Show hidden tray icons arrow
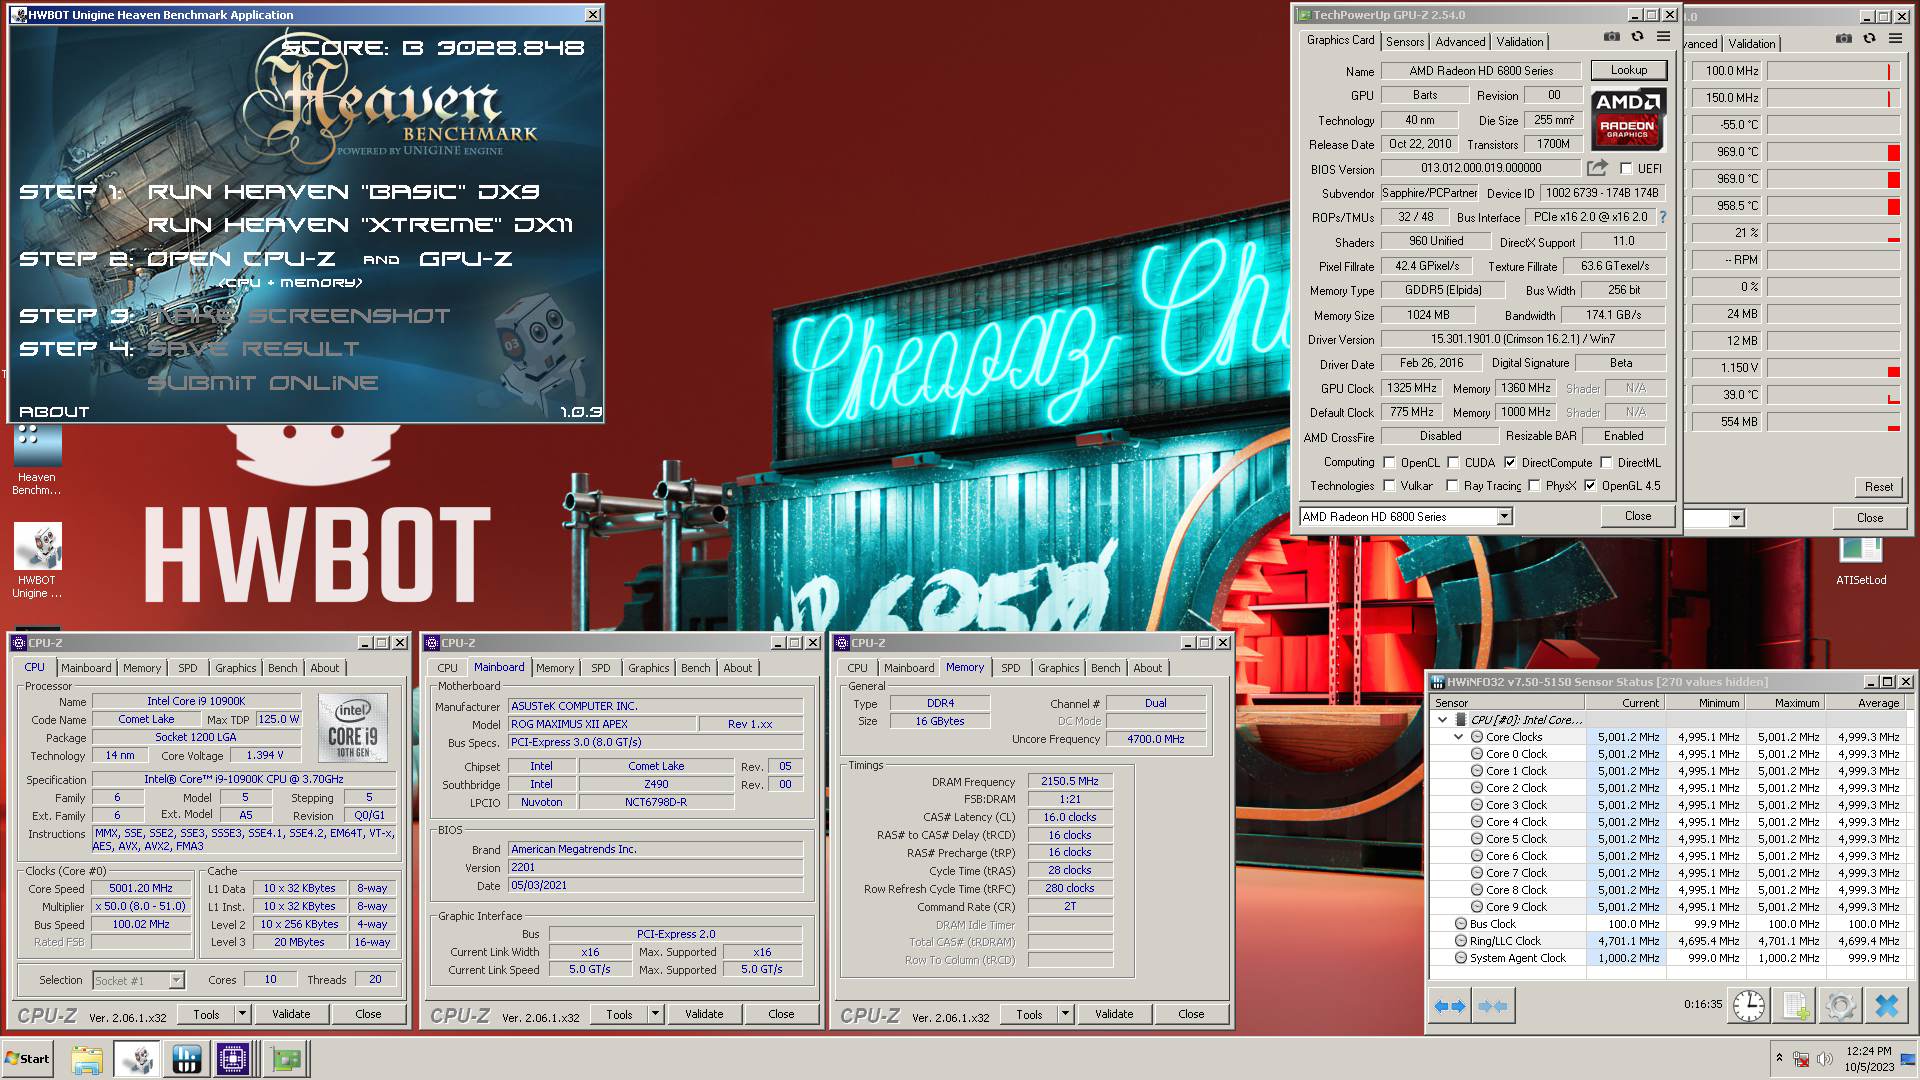This screenshot has width=1920, height=1080. point(1779,1058)
